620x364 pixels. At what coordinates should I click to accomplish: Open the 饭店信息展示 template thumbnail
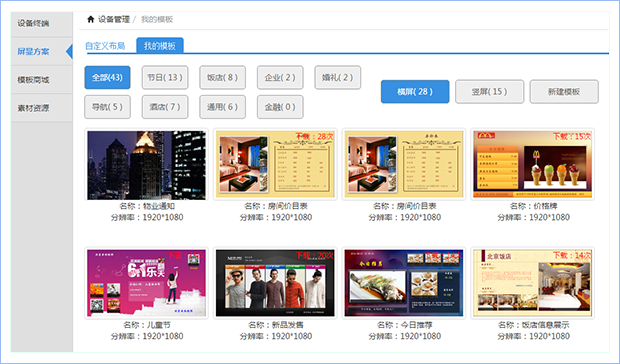click(x=533, y=283)
